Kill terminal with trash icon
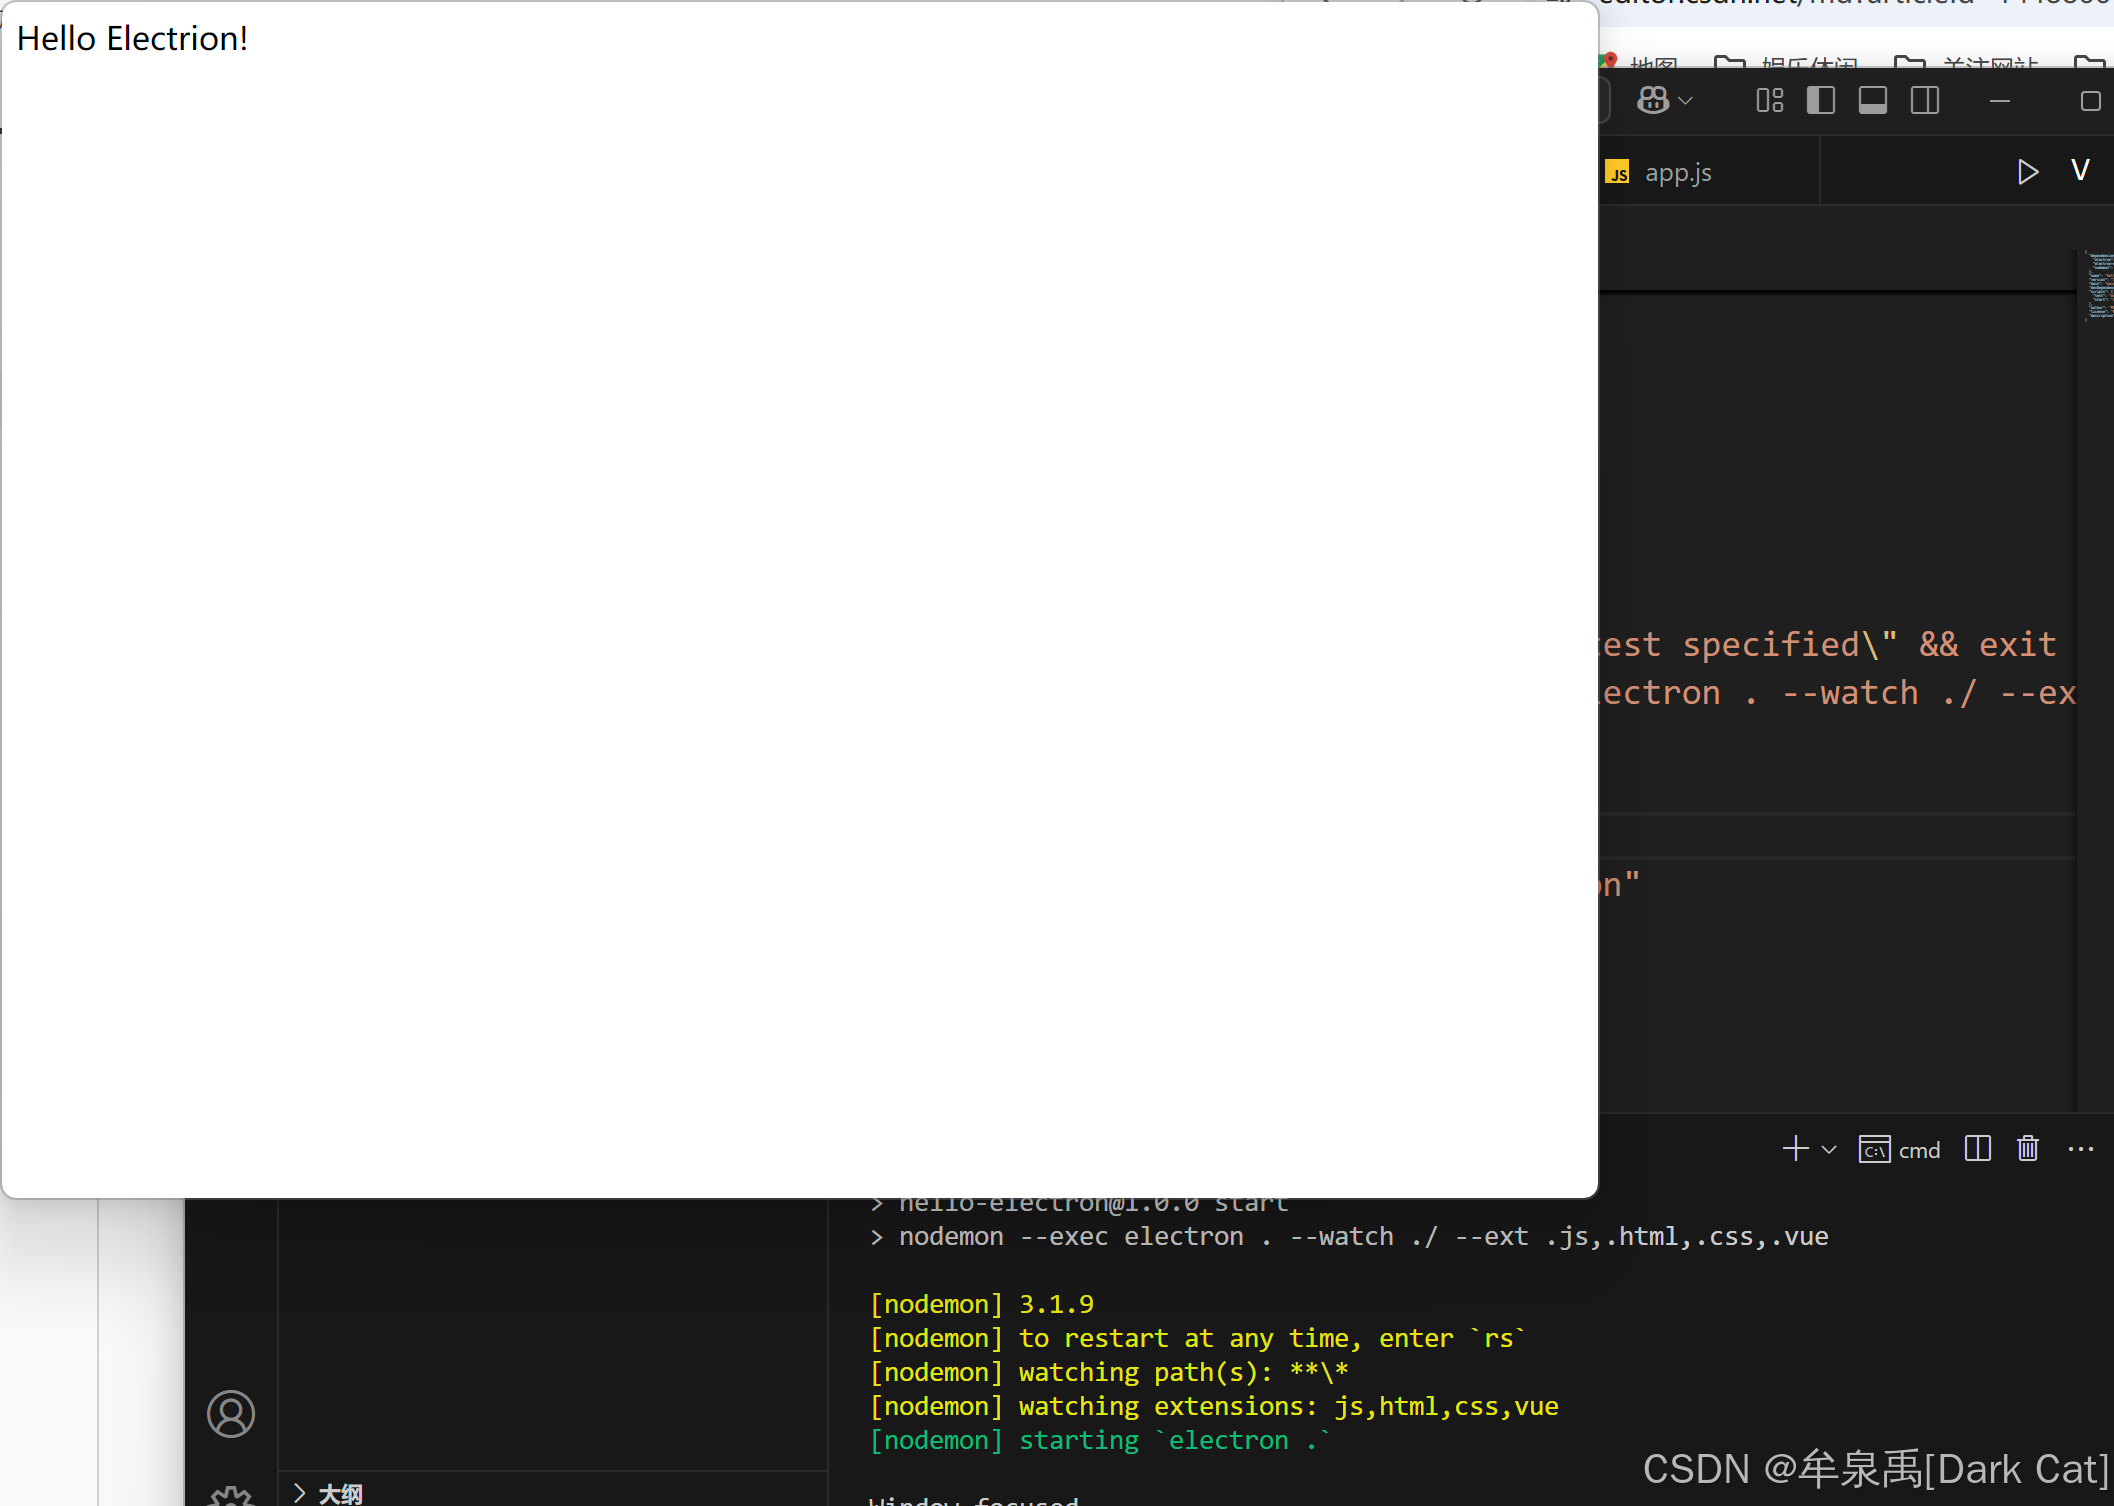The height and width of the screenshot is (1506, 2114). tap(2027, 1148)
